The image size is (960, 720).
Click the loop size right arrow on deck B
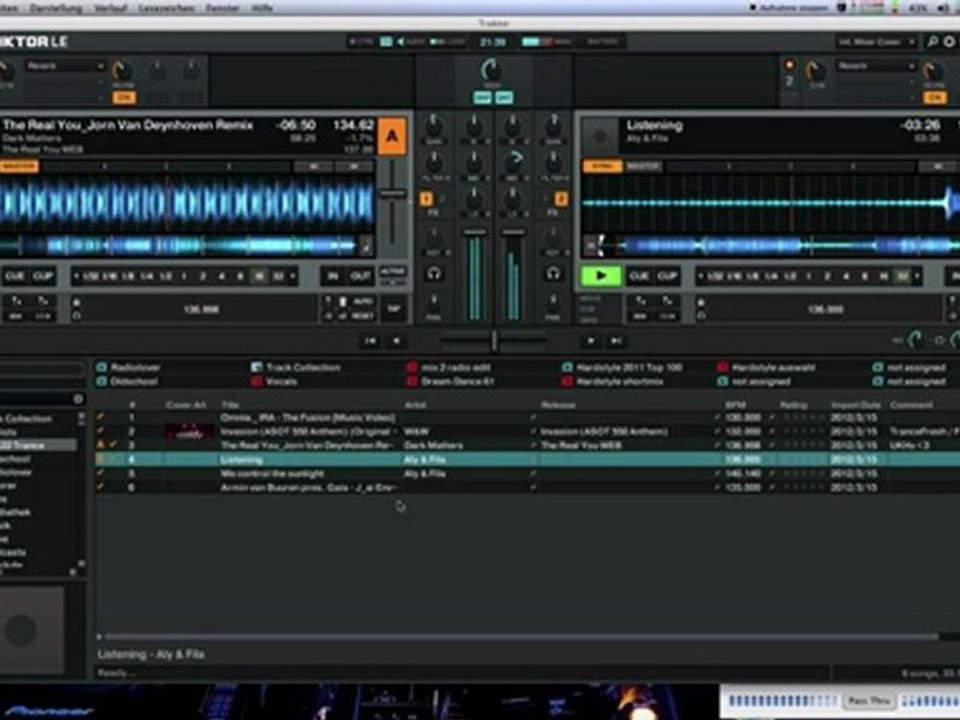tap(917, 276)
